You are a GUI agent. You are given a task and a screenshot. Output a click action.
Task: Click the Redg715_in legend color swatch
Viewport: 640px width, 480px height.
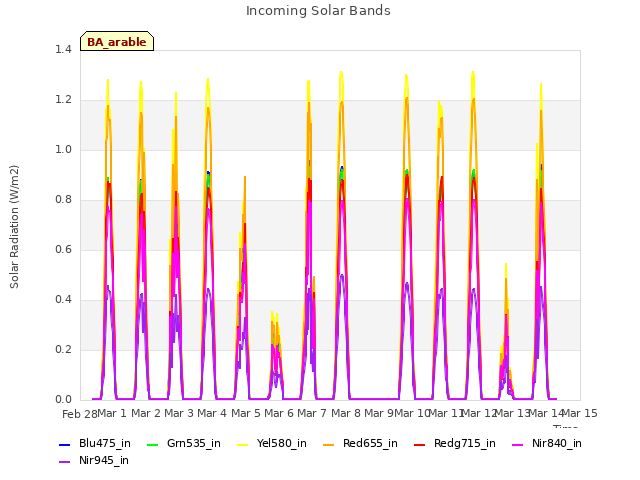pyautogui.click(x=420, y=444)
